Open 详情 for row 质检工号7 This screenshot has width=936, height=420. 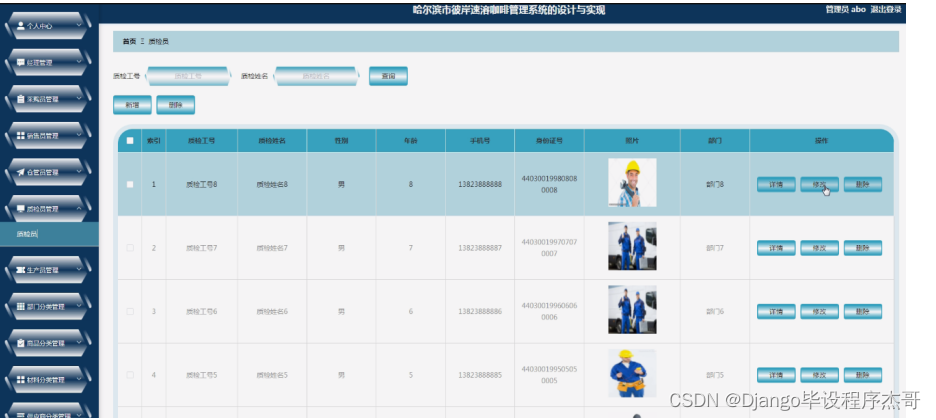[x=776, y=248]
